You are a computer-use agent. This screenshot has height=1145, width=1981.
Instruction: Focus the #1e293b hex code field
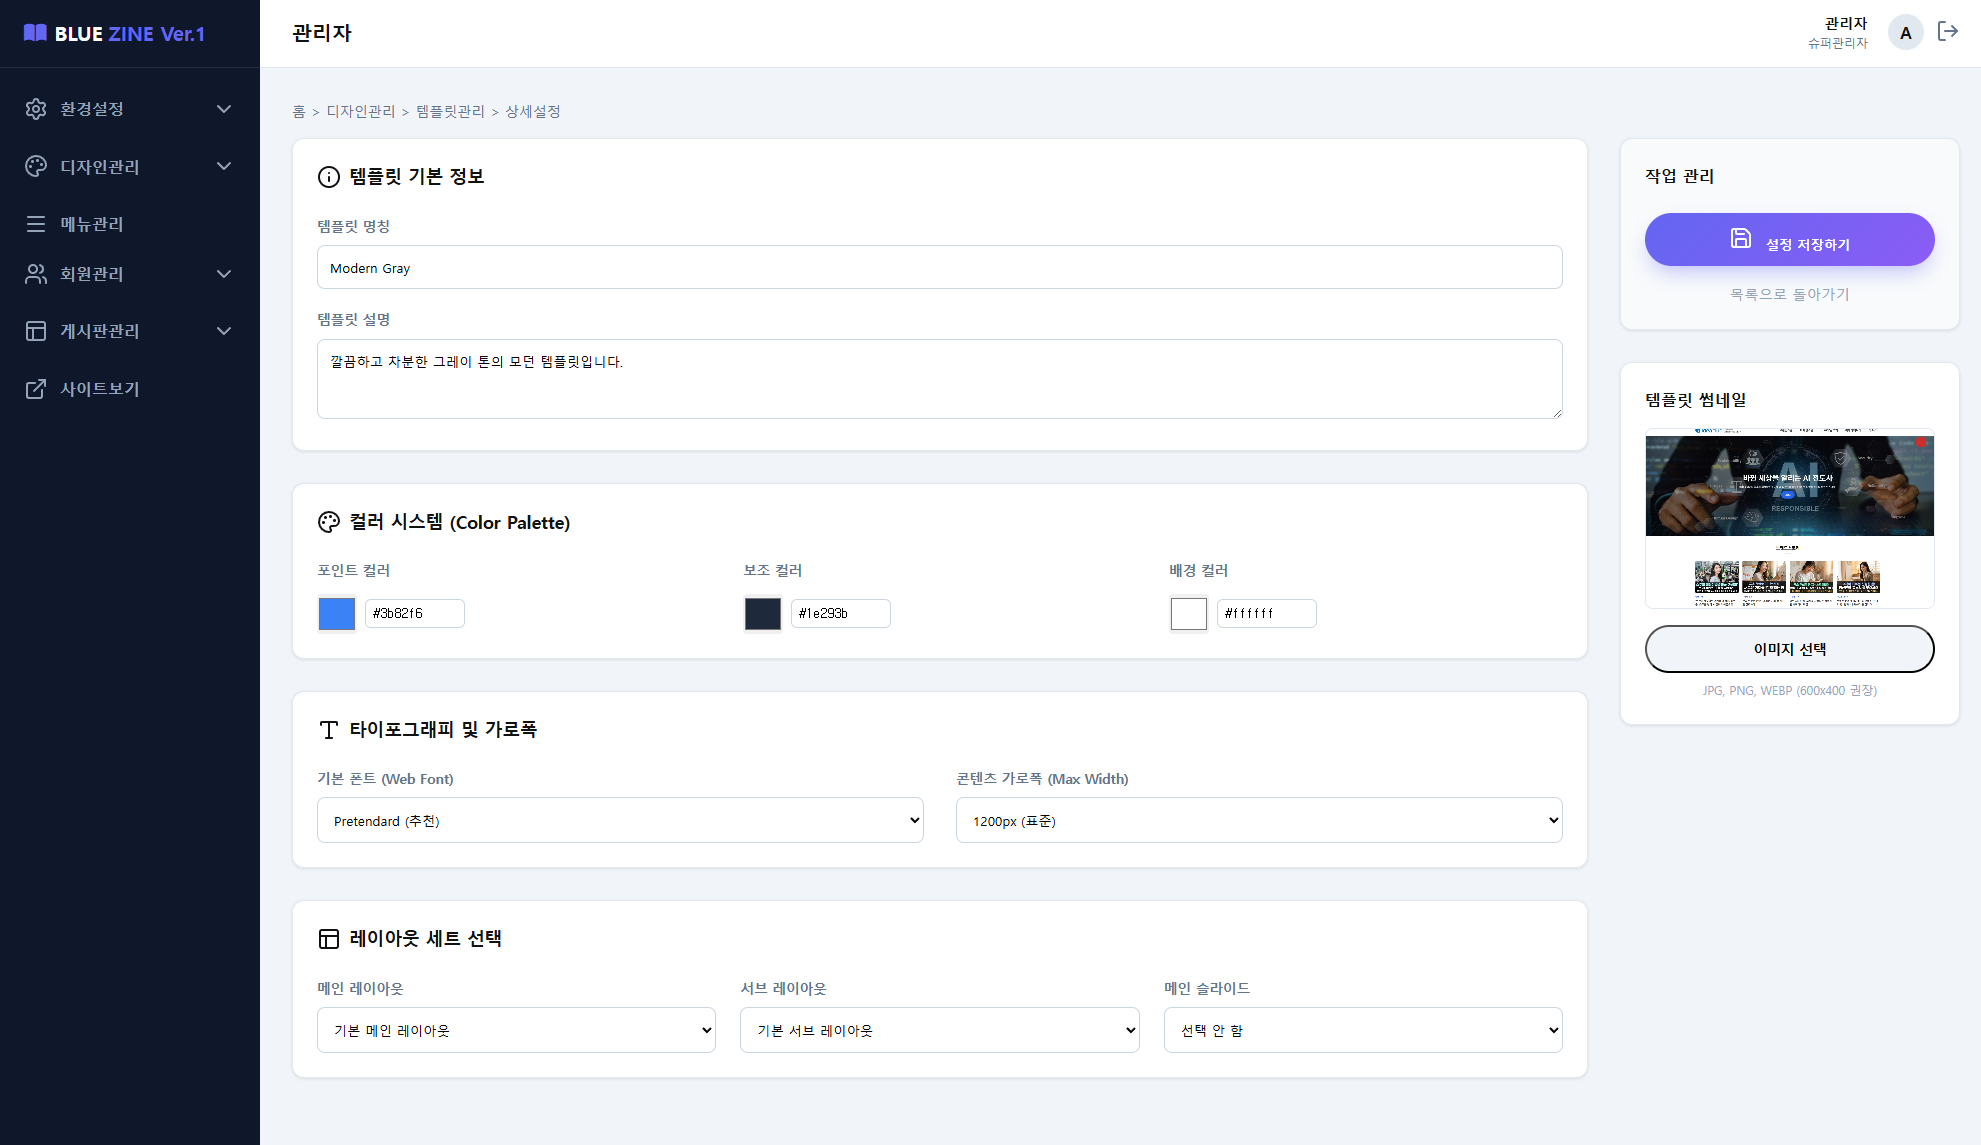pos(841,613)
